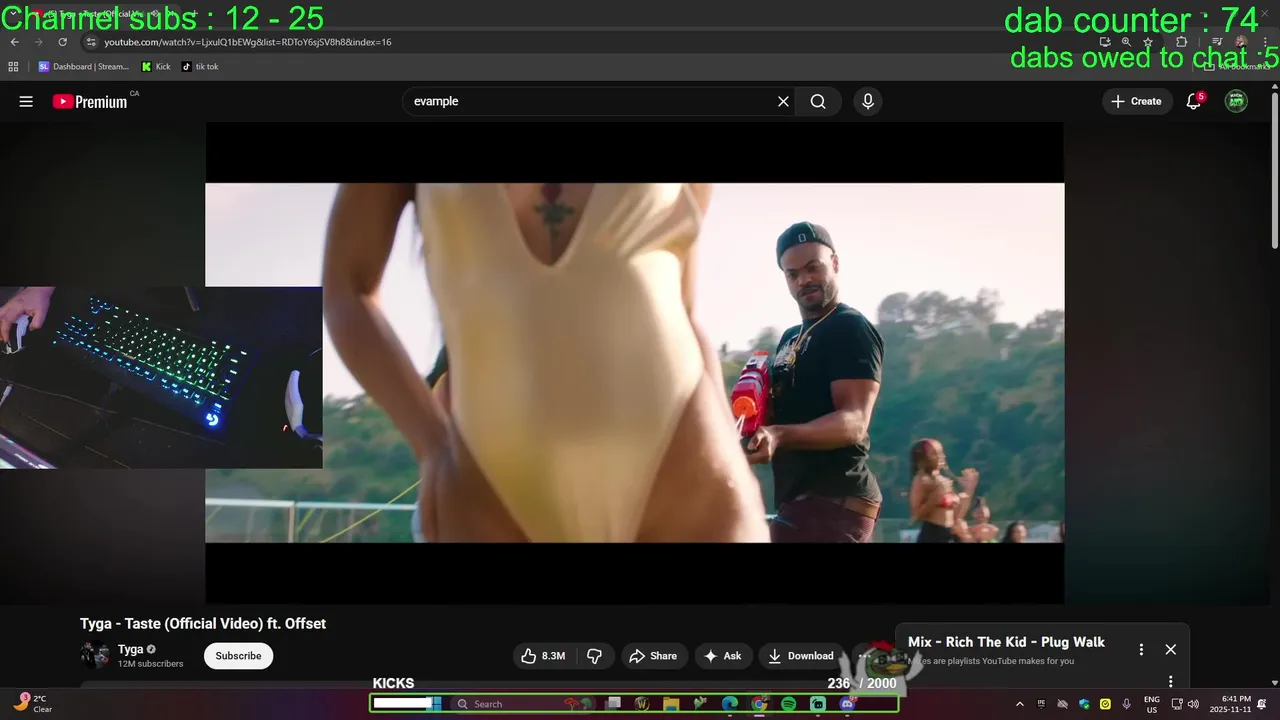The image size is (1280, 720).
Task: Go back in browser history
Action: (14, 42)
